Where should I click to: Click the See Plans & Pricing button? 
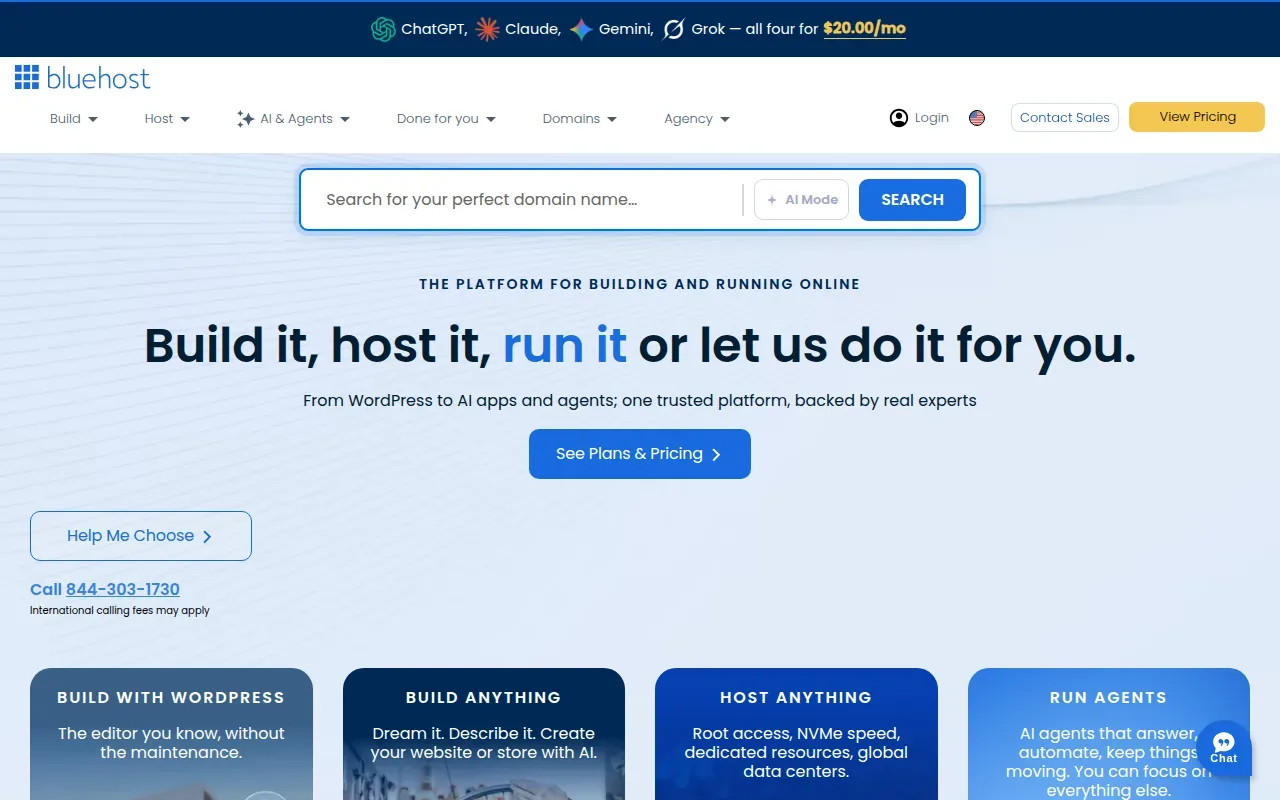tap(640, 454)
